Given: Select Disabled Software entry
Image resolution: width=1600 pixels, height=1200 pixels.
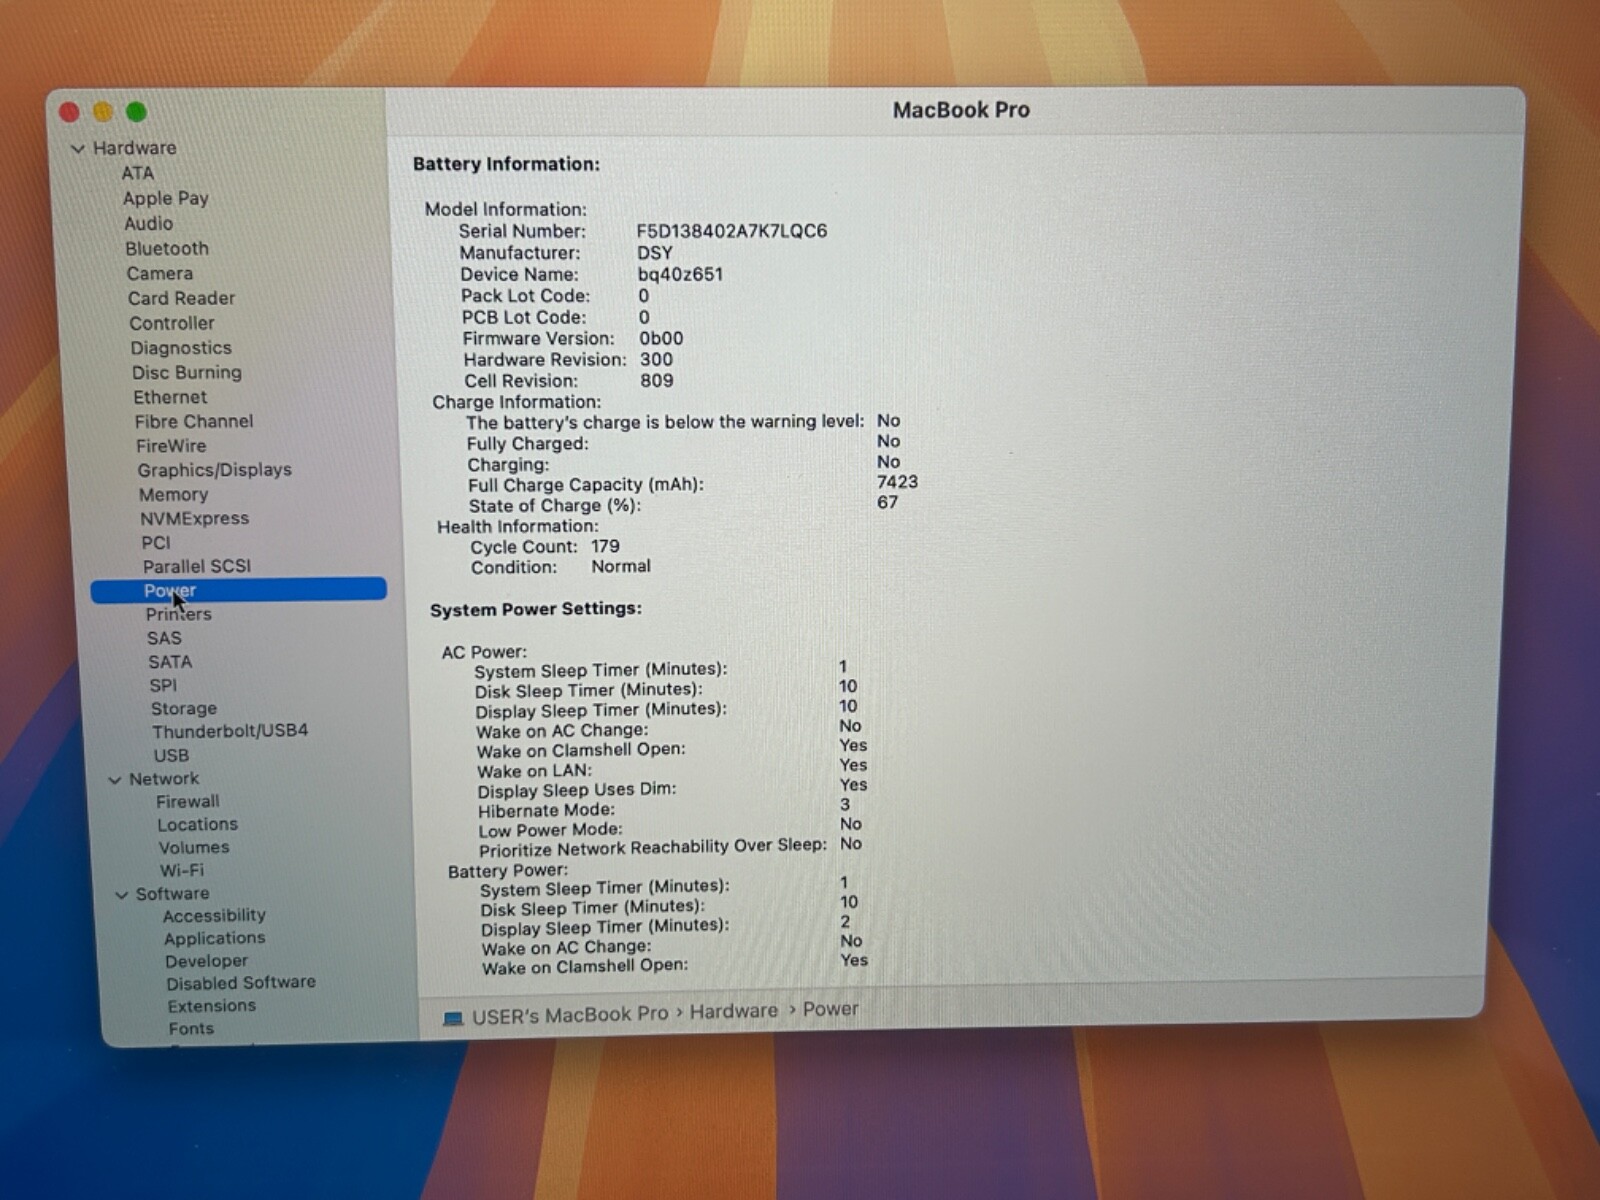Looking at the screenshot, I should point(241,983).
